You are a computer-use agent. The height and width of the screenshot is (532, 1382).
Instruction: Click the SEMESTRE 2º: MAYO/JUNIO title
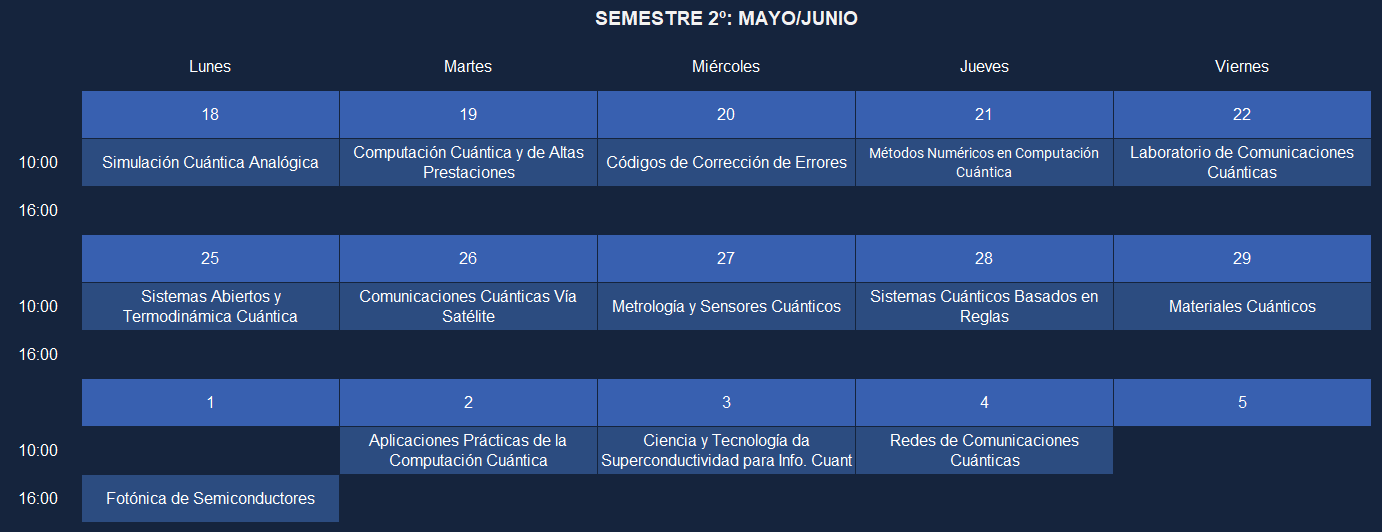(x=726, y=18)
